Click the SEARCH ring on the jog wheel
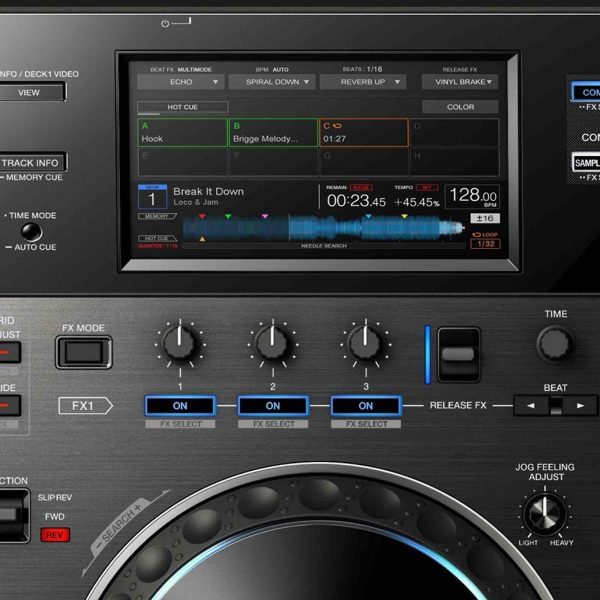This screenshot has width=600, height=600. 119,525
